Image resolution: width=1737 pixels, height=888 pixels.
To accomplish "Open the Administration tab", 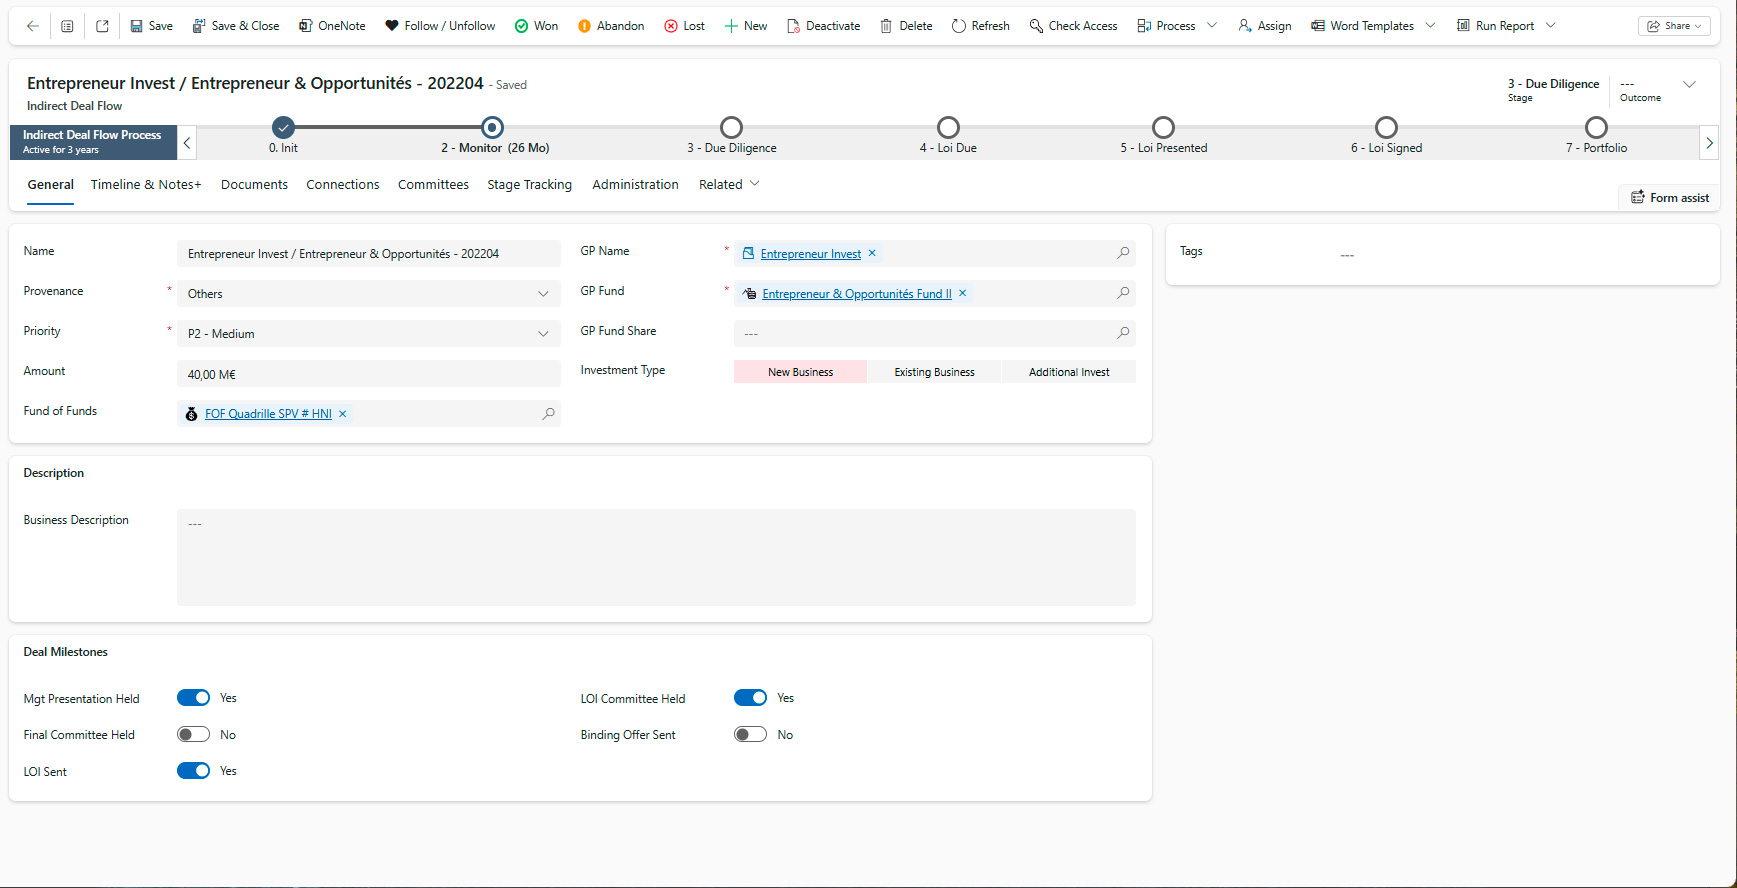I will pos(635,185).
